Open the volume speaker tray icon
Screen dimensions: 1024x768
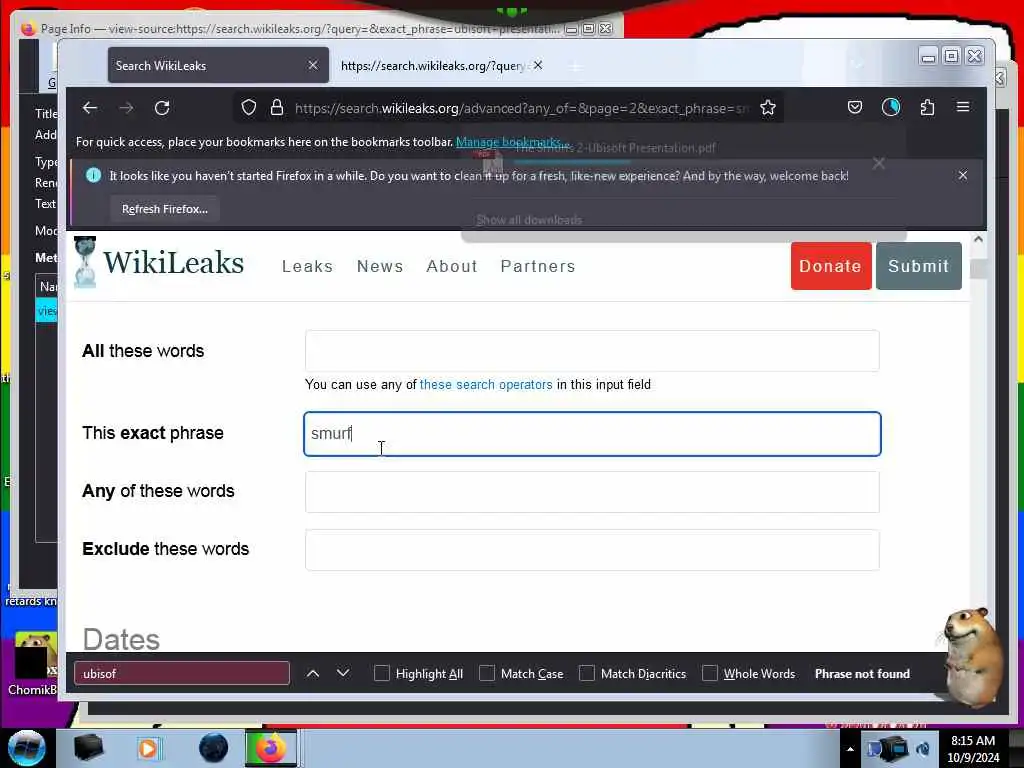(923, 749)
